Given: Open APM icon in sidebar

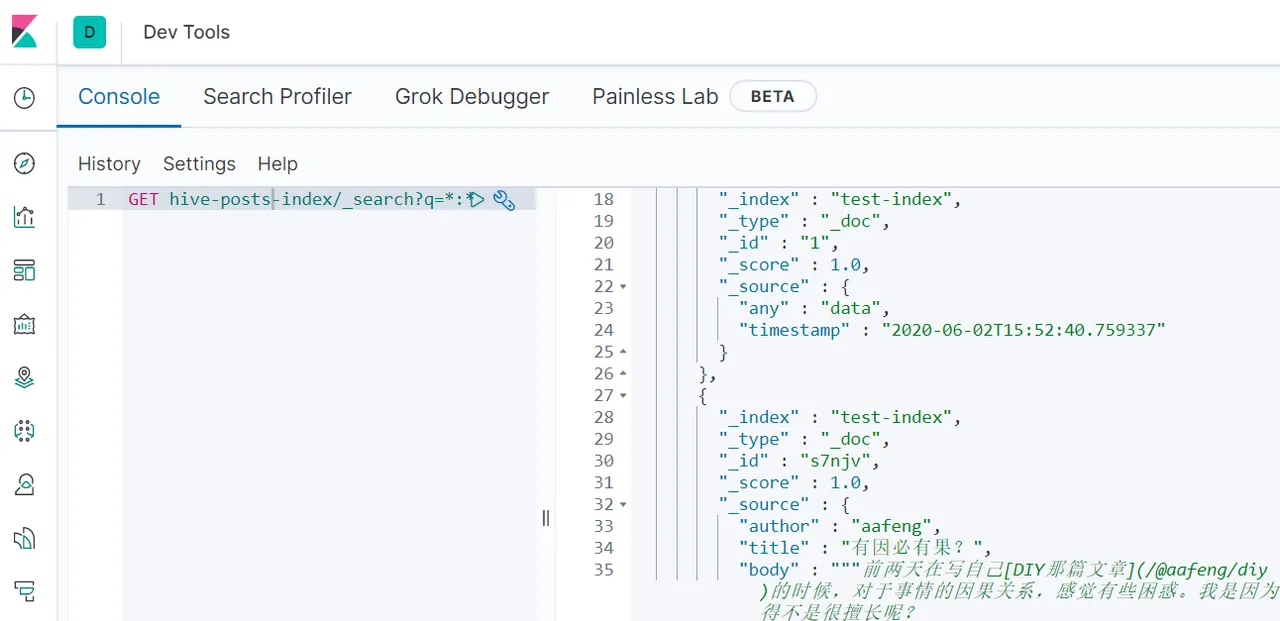Looking at the screenshot, I should point(24,592).
